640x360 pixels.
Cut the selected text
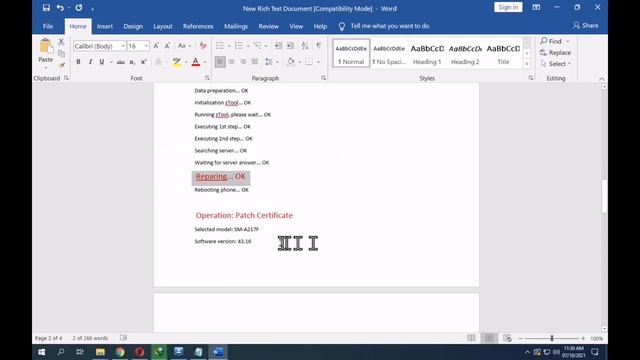[x=61, y=41]
